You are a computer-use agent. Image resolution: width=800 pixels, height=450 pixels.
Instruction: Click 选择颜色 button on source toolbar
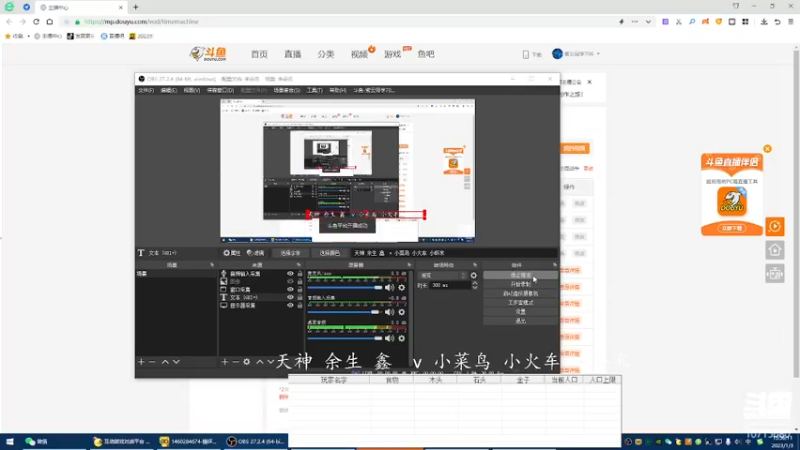click(x=330, y=253)
